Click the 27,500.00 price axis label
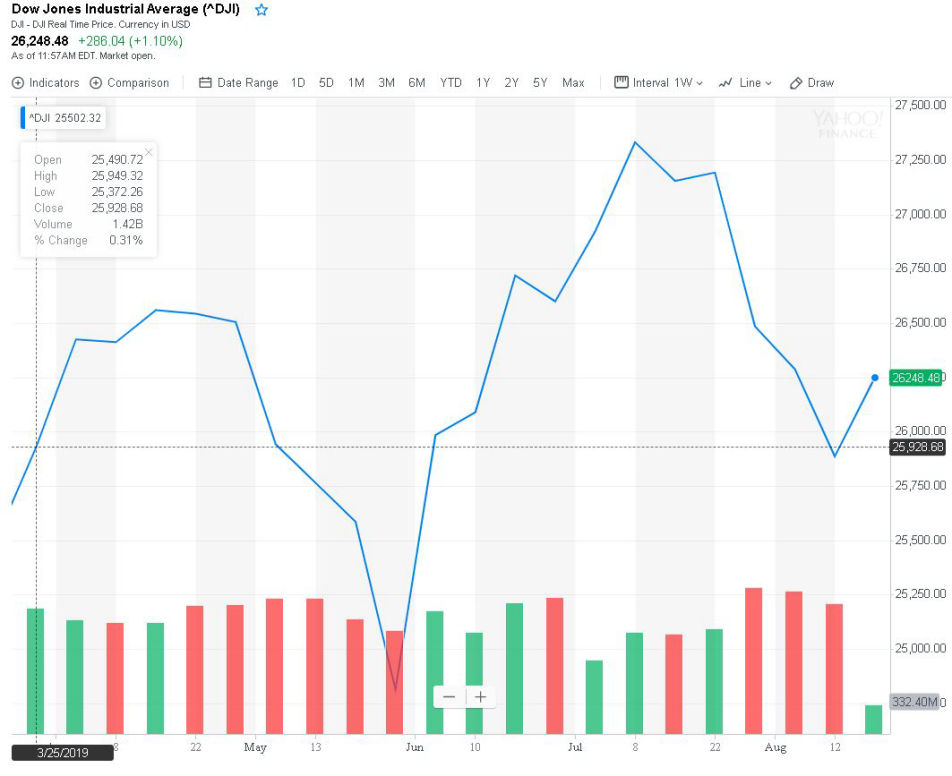Viewport: 952px width, 776px height. pyautogui.click(x=920, y=105)
